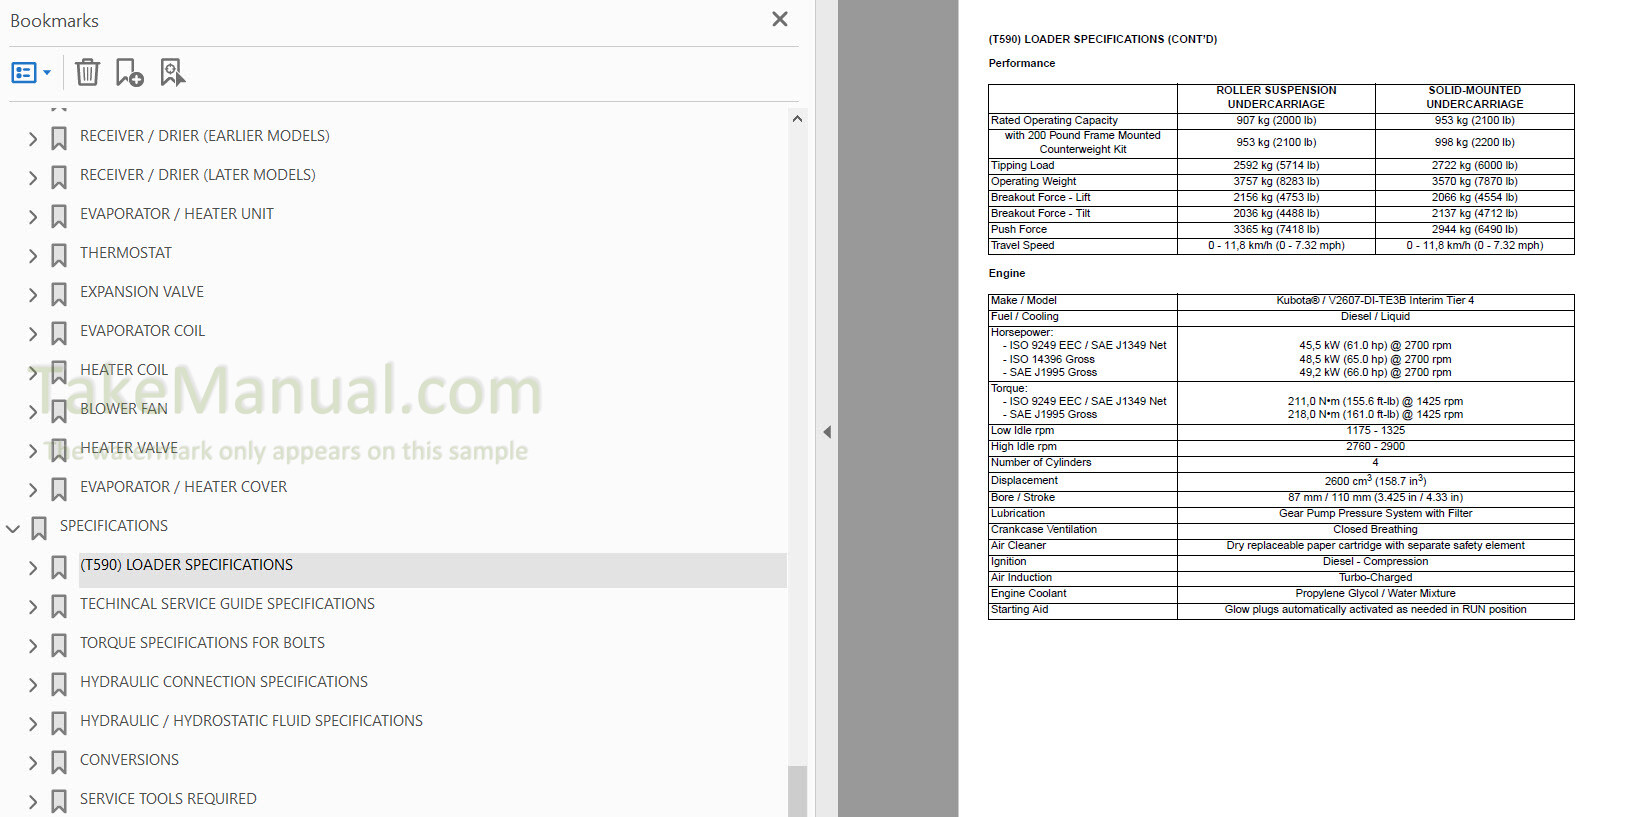Open EVAPORATOR / HEATER COVER bookmark

click(183, 487)
